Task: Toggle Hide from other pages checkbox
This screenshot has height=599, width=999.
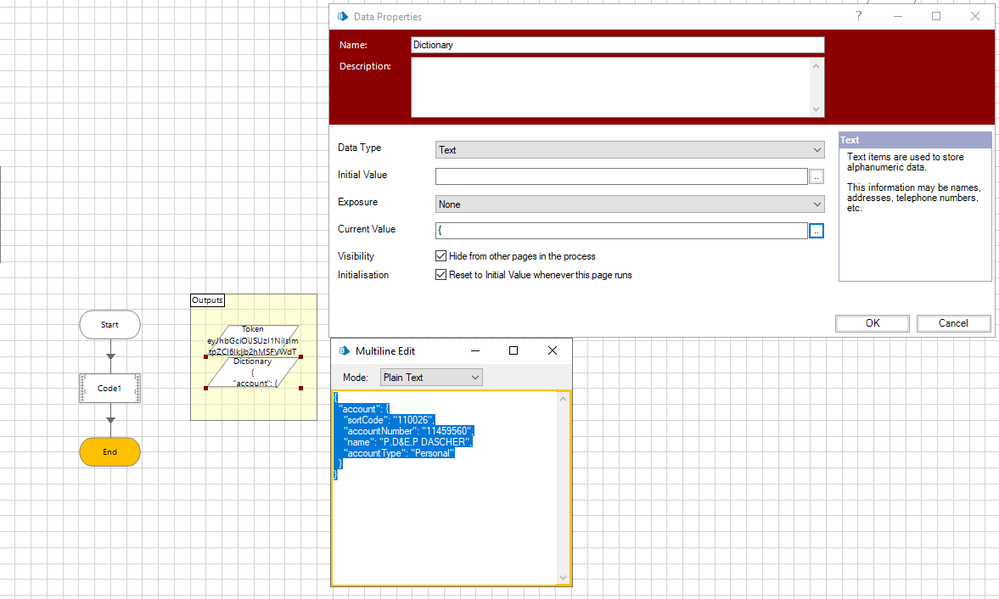Action: tap(441, 257)
